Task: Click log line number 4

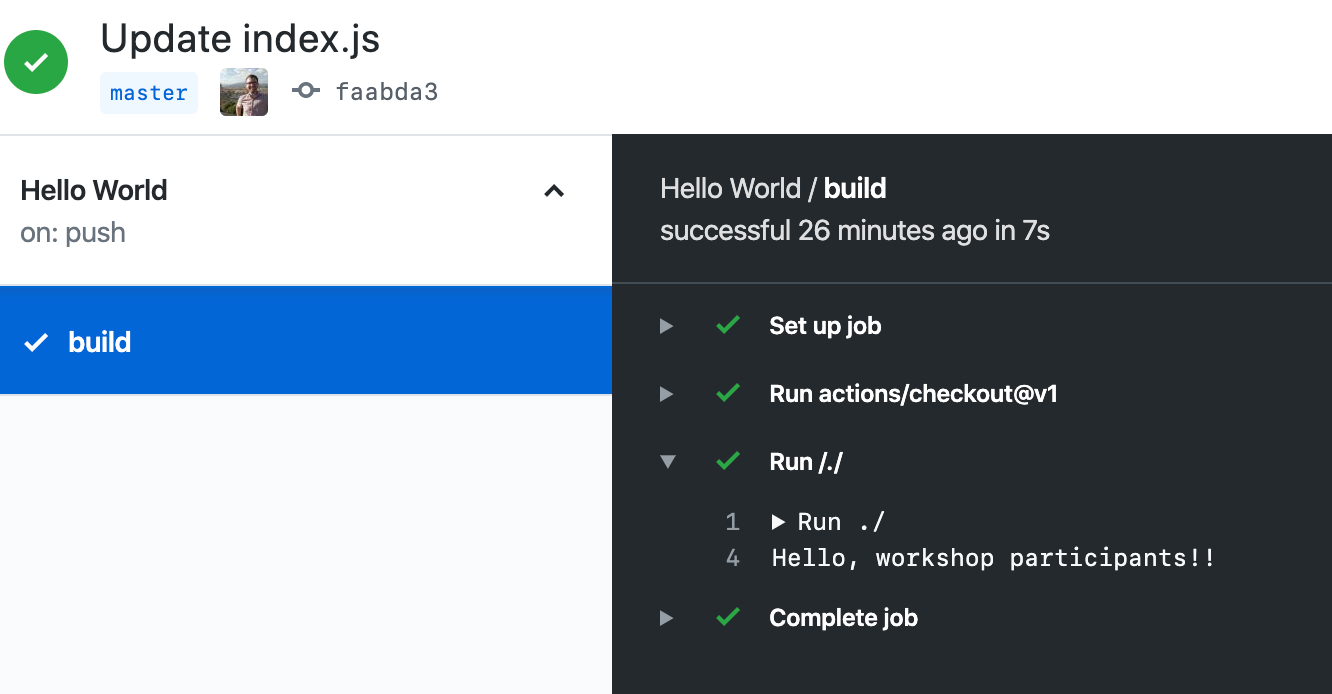Action: tap(733, 558)
